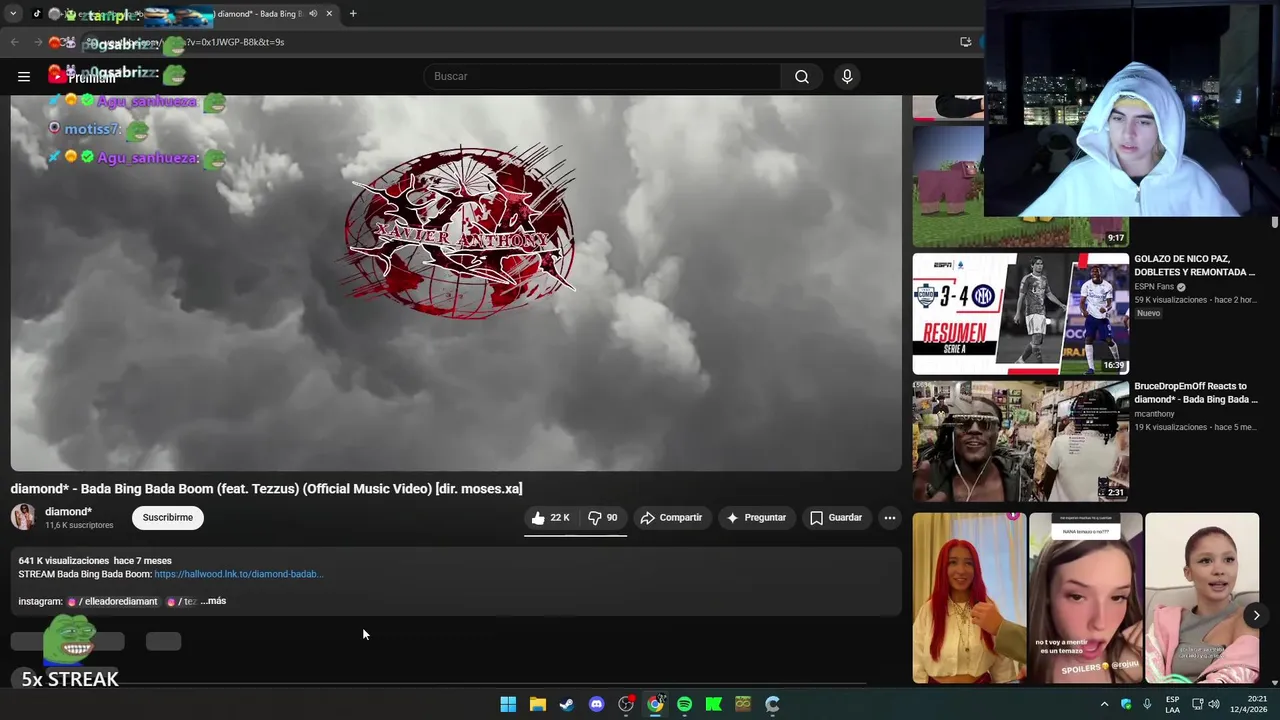Open the YouTube hamburger guide menu
The image size is (1280, 720).
point(24,76)
